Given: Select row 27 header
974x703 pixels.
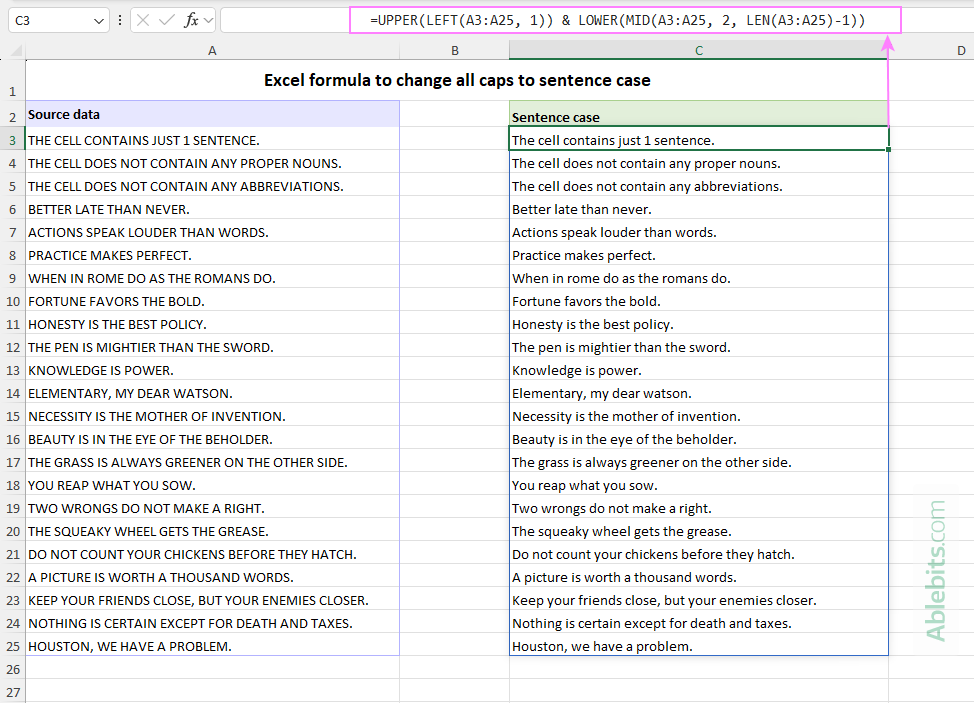Looking at the screenshot, I should point(12,692).
